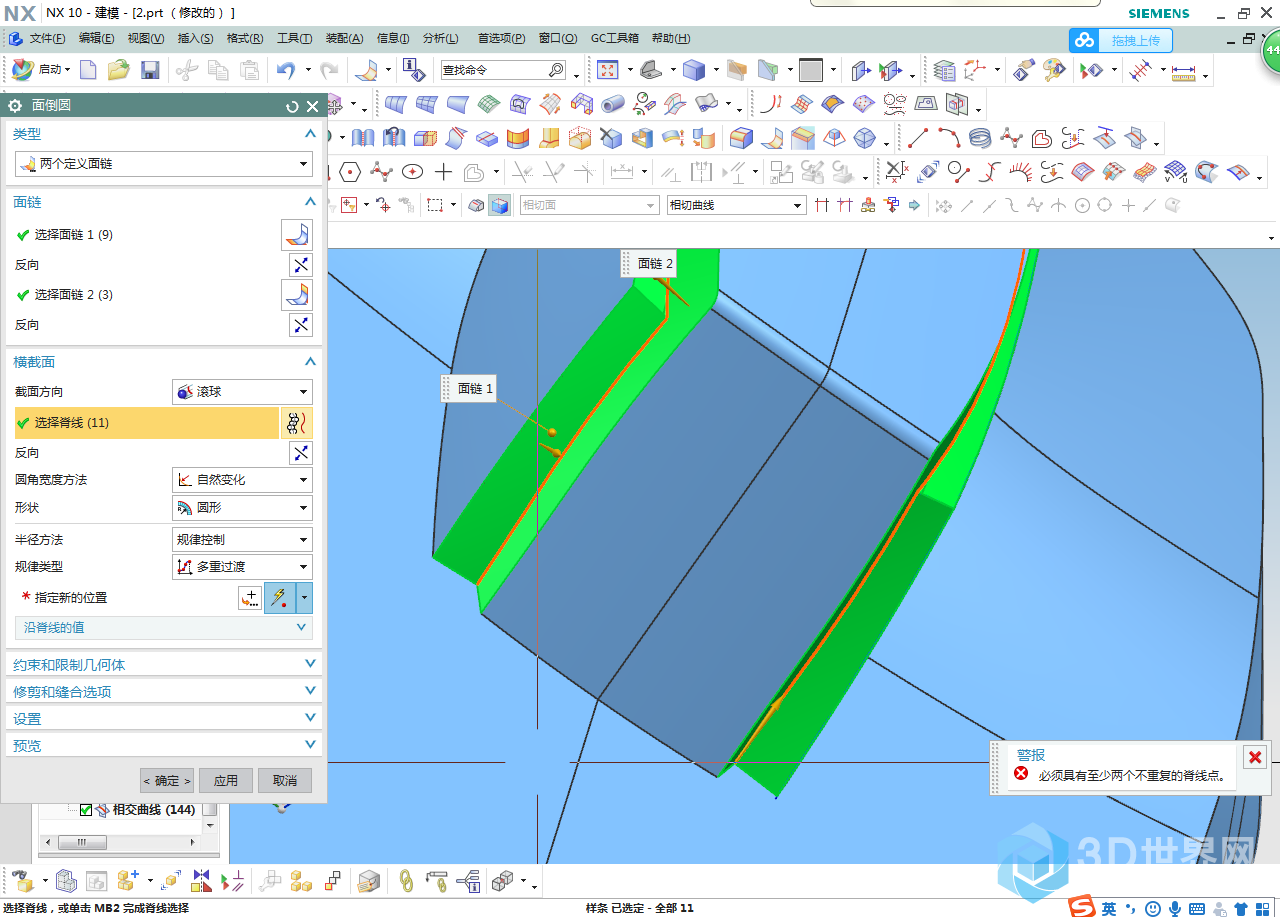Open the 文件(F) menu
This screenshot has width=1280, height=917.
click(x=47, y=39)
